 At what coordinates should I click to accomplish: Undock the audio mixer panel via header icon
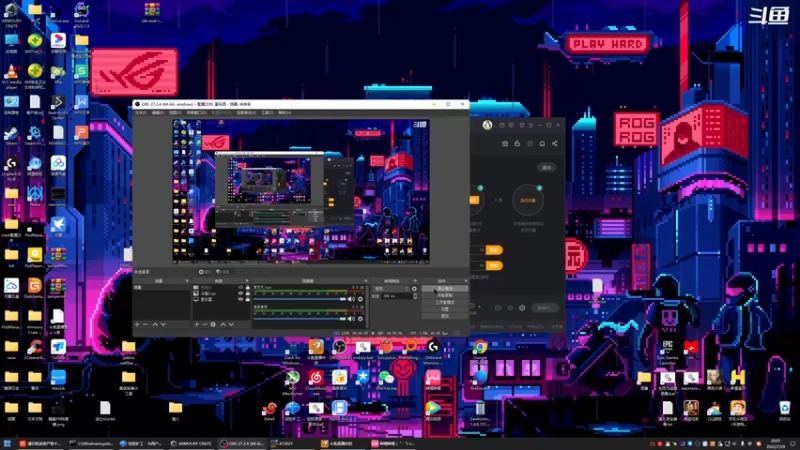pyautogui.click(x=365, y=281)
